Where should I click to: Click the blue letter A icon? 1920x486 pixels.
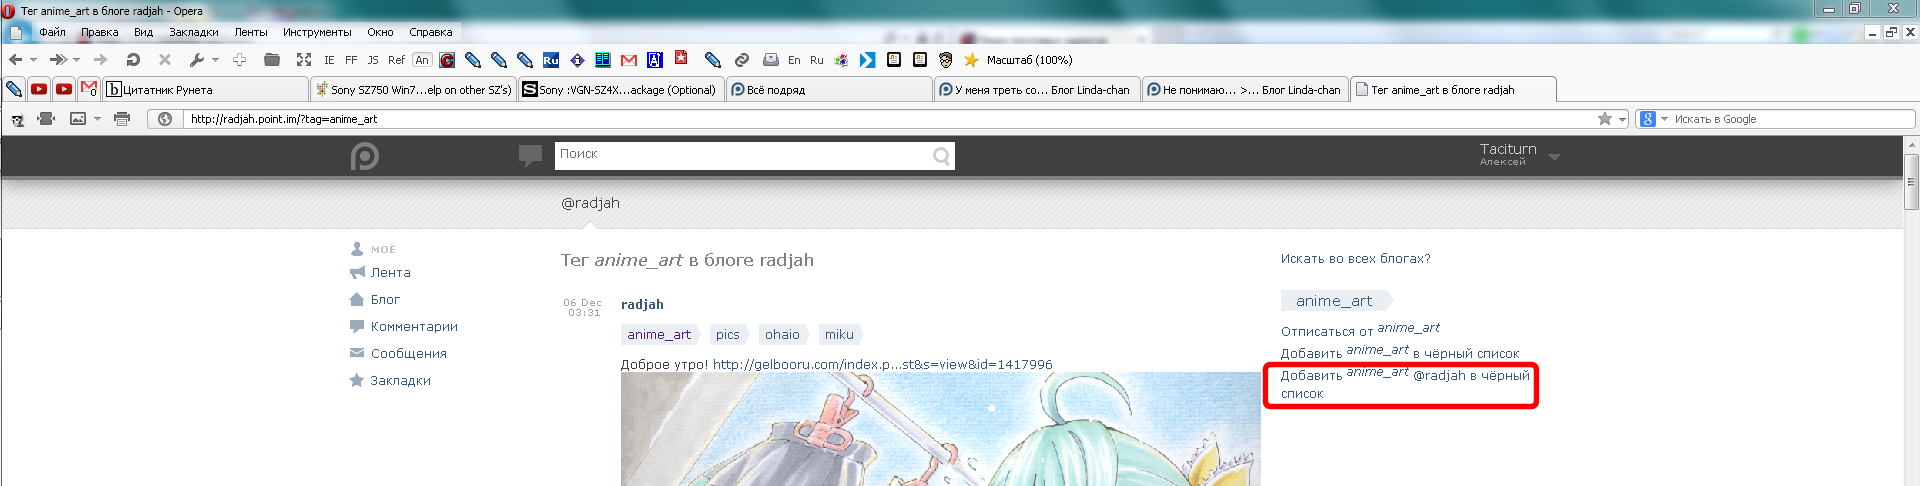(655, 60)
